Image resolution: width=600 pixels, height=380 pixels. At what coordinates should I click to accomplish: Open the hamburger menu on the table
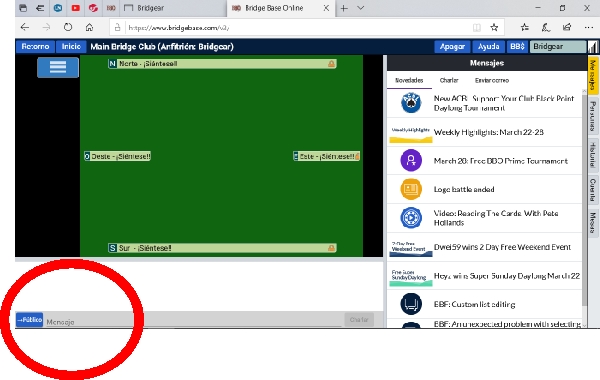click(58, 67)
